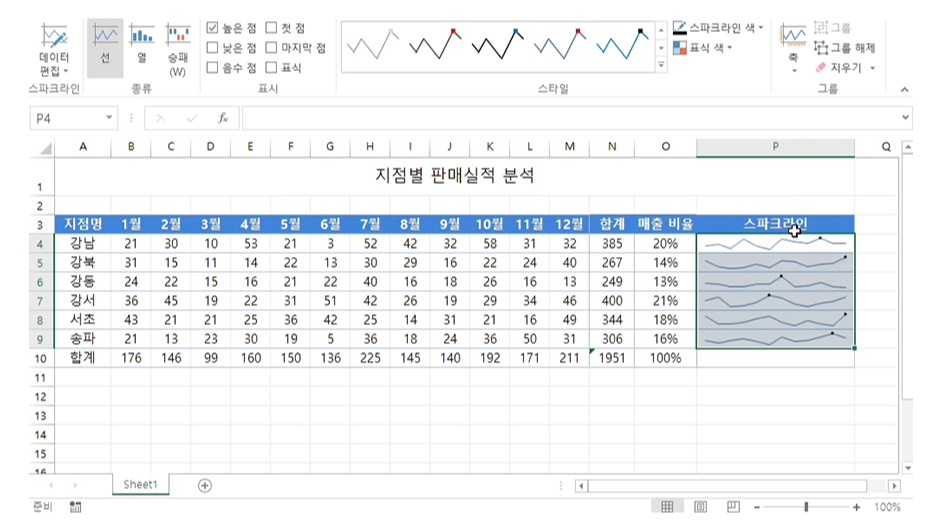
Task: Click the zoom in plus button
Action: (x=856, y=507)
